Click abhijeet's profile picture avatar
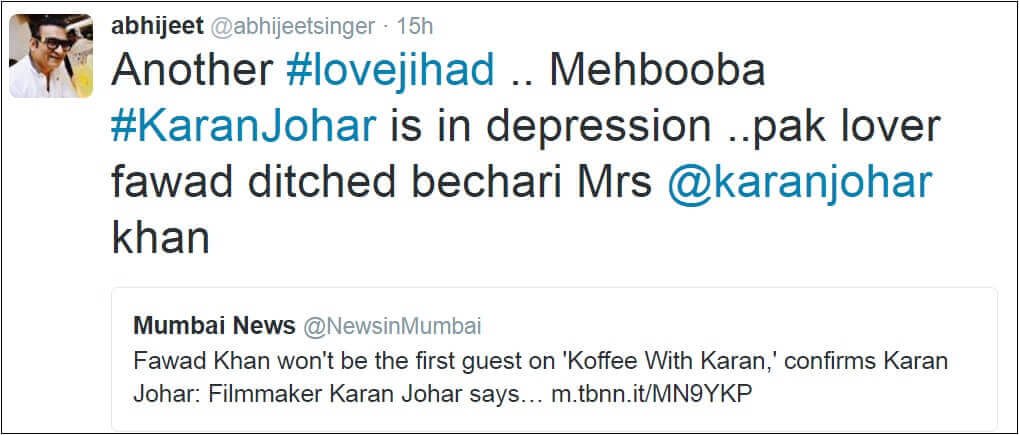The height and width of the screenshot is (435, 1019). [53, 57]
